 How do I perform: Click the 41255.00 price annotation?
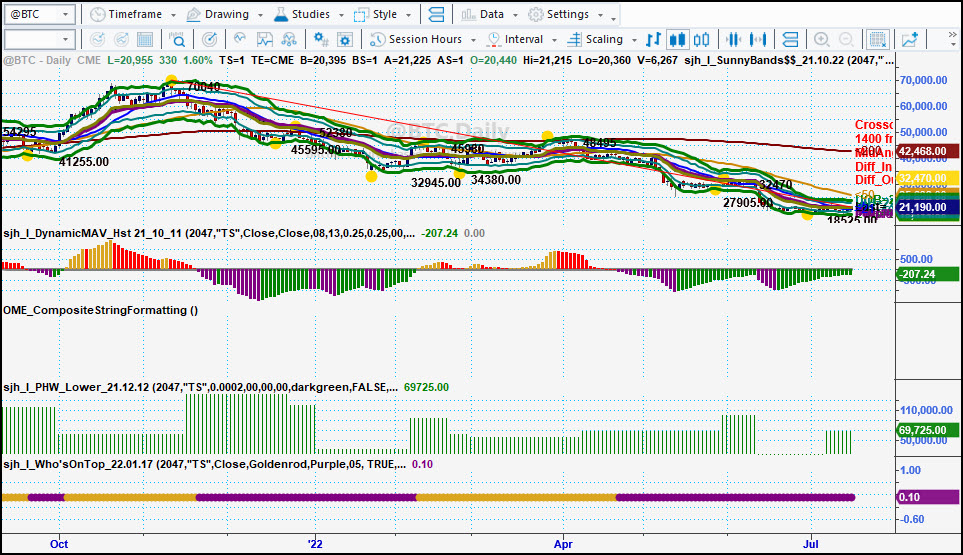[x=84, y=162]
